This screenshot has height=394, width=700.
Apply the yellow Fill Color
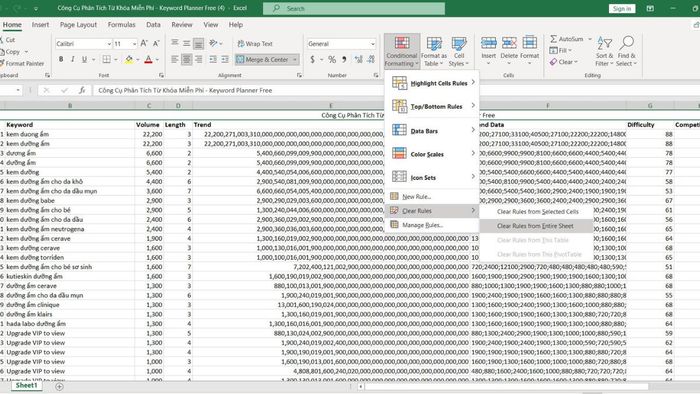[x=129, y=59]
